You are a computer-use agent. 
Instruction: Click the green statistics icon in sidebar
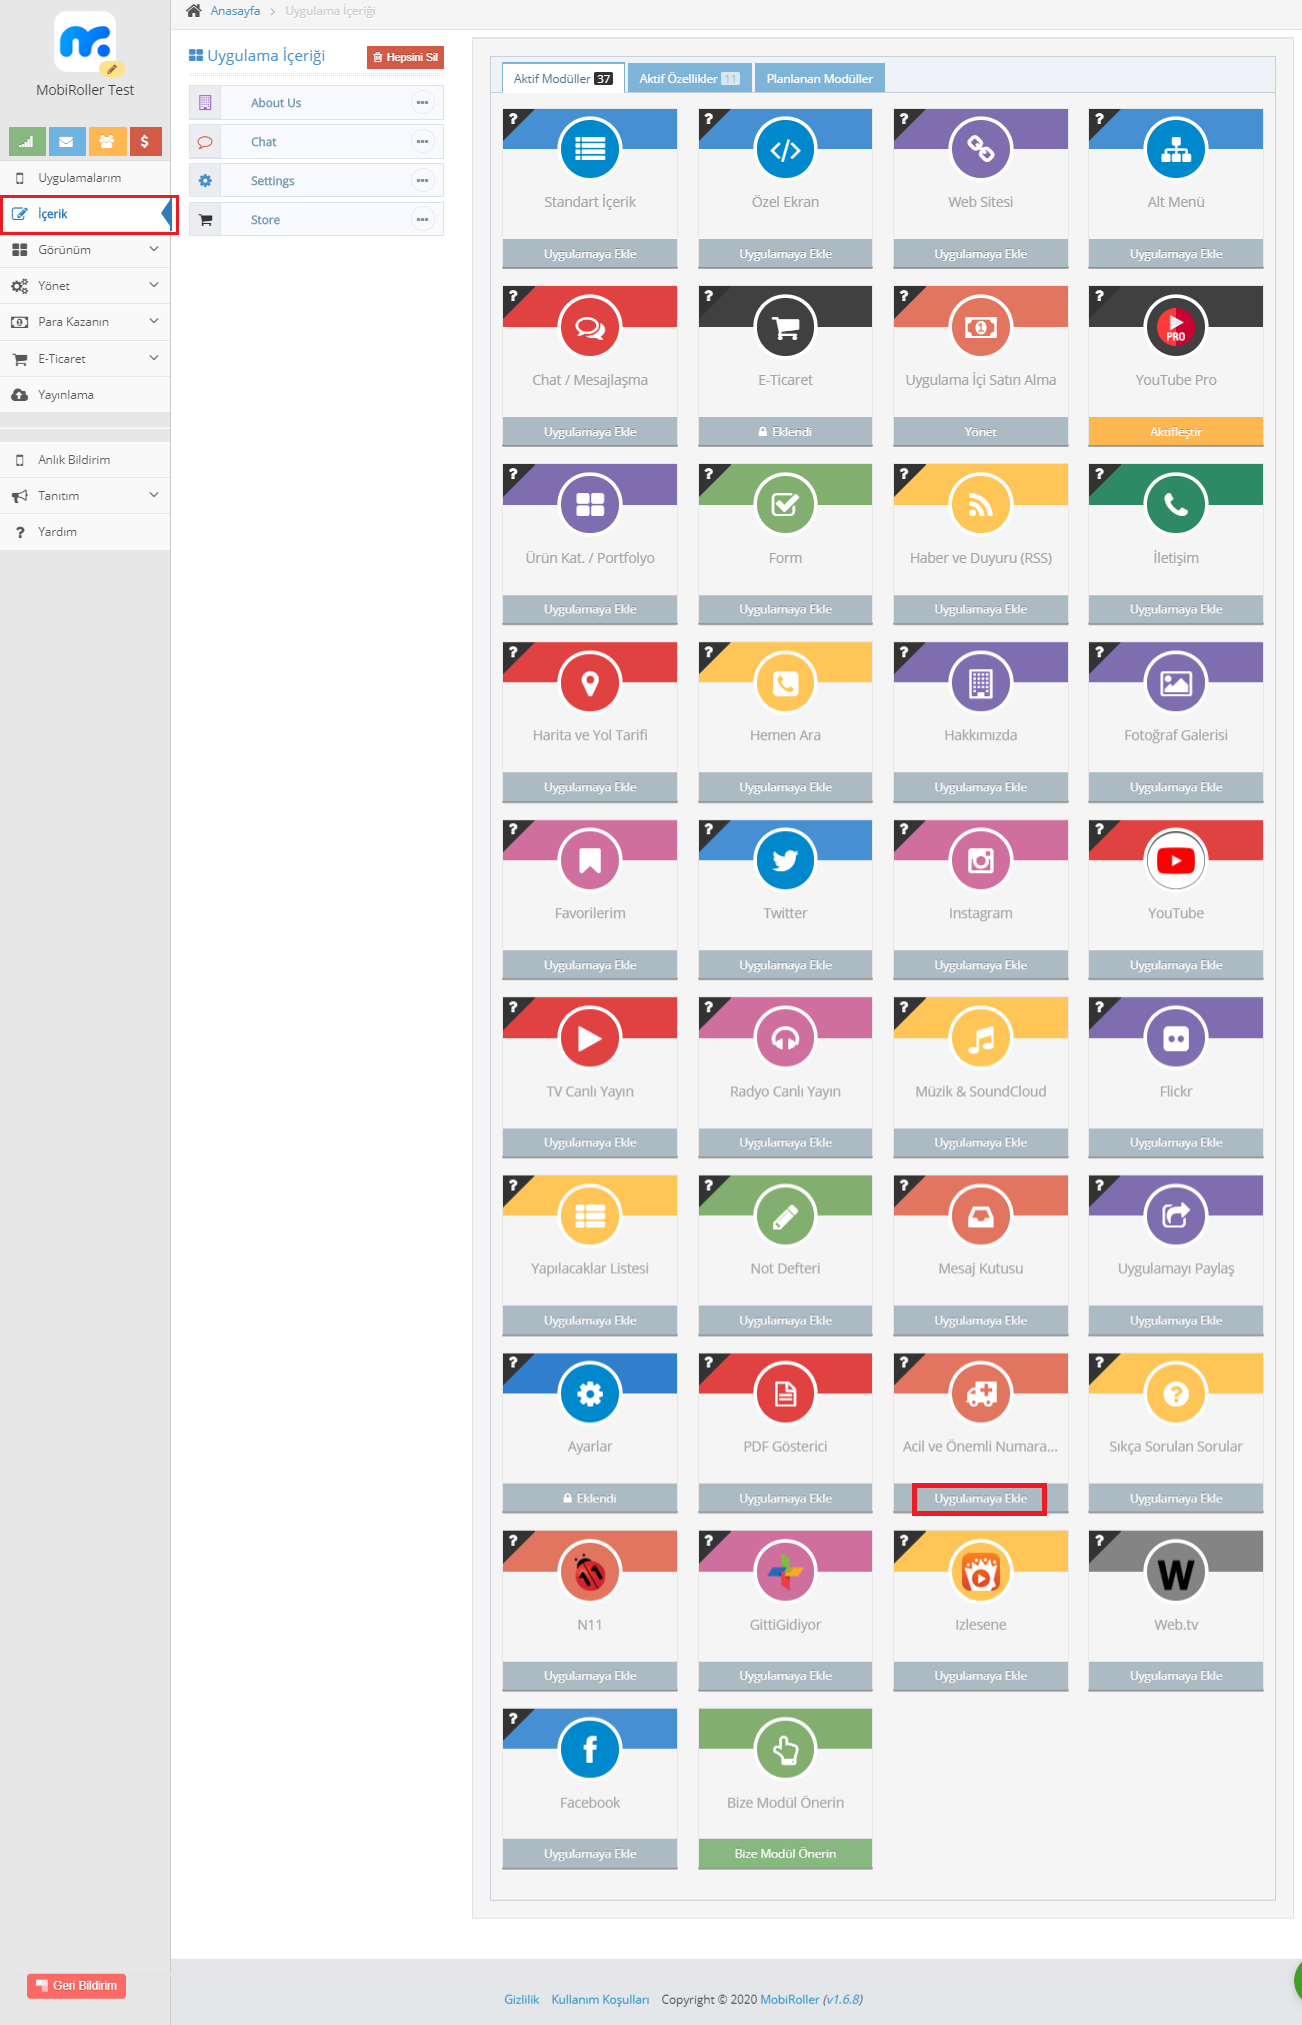tap(27, 142)
